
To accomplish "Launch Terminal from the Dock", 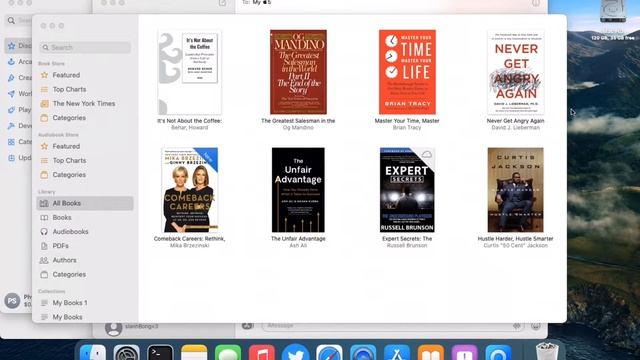I will point(160,352).
